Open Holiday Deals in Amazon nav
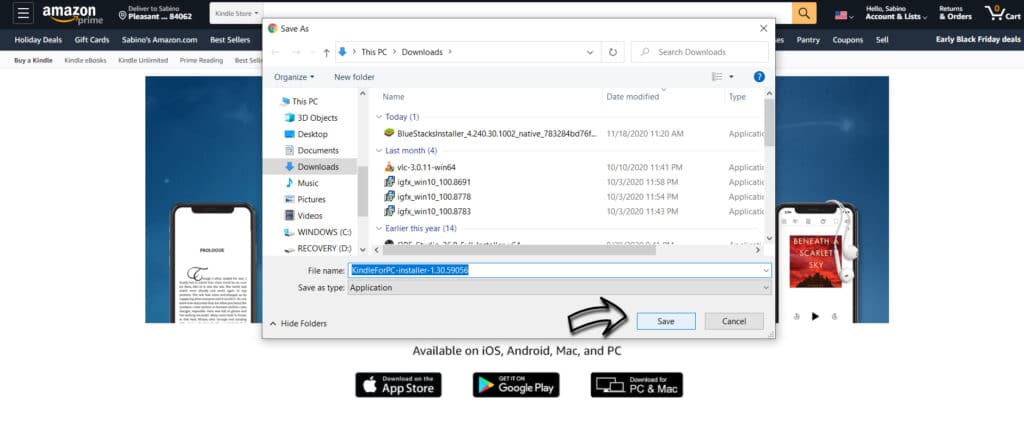1024x439 pixels. click(x=38, y=40)
